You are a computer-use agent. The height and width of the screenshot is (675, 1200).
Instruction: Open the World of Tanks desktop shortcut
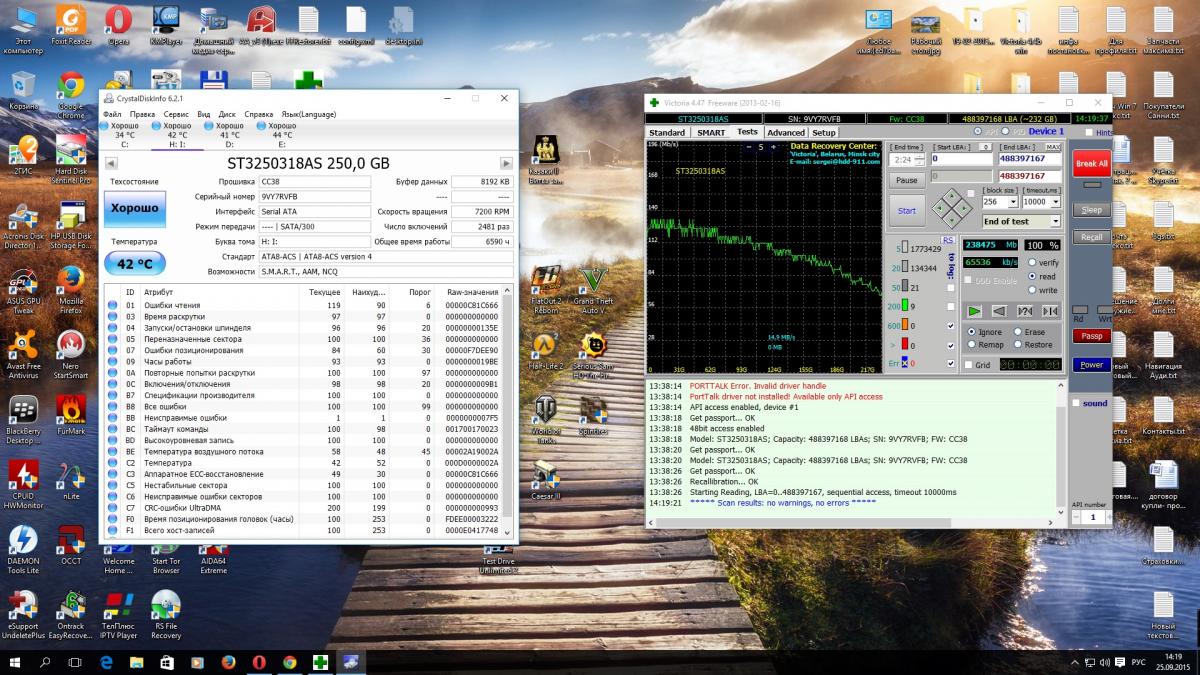click(x=546, y=418)
